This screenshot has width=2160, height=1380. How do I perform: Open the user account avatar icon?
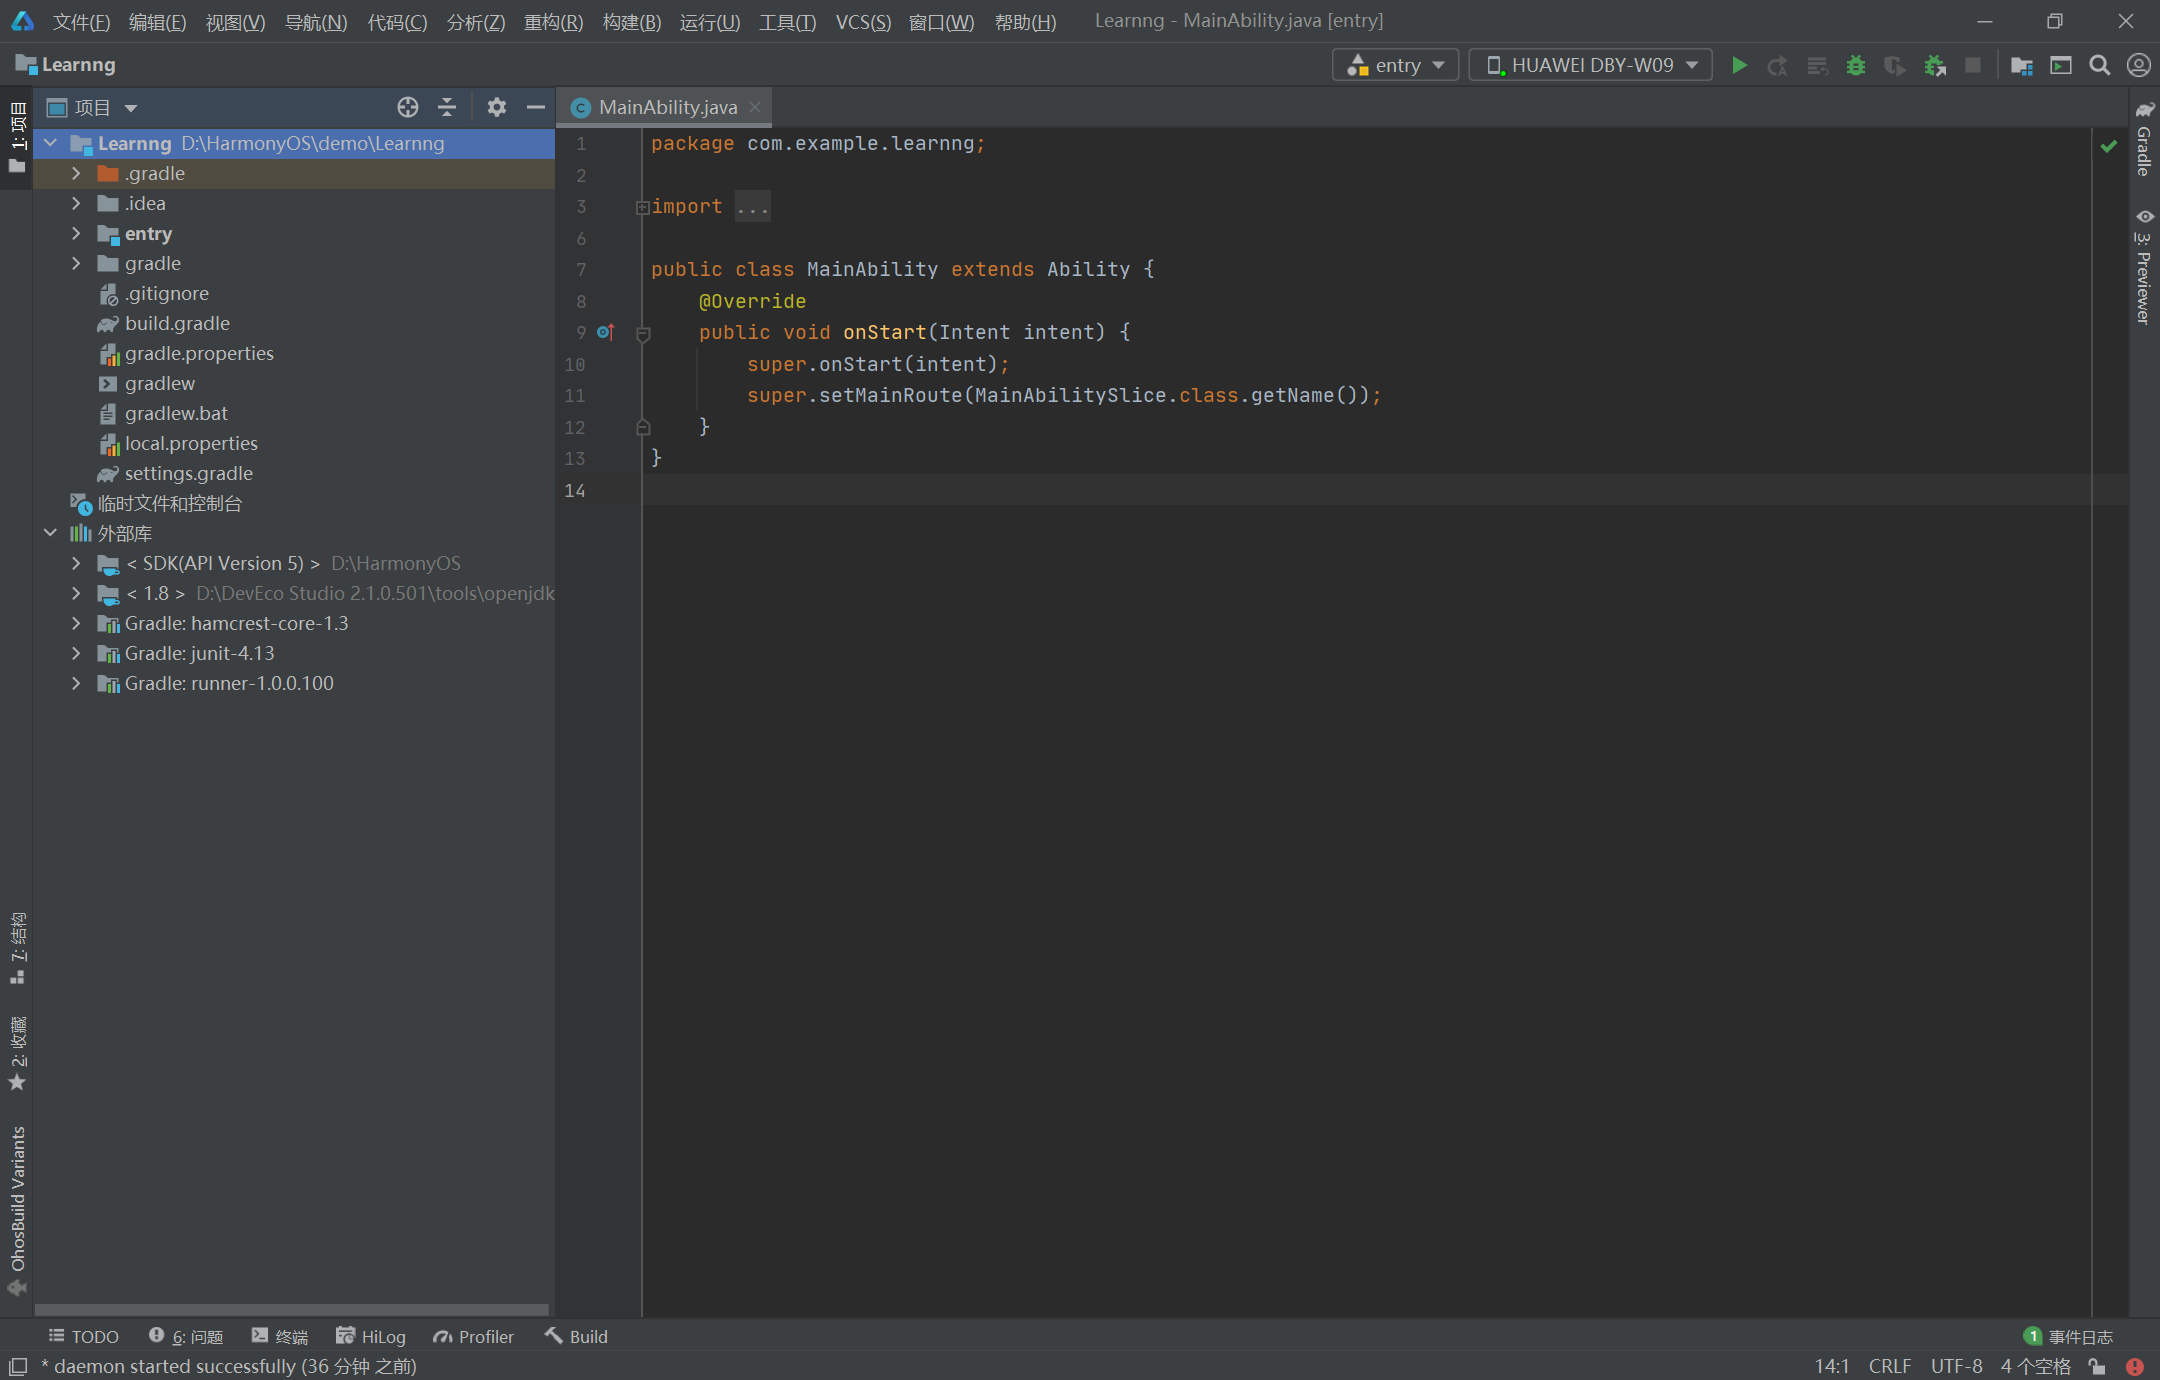2139,65
